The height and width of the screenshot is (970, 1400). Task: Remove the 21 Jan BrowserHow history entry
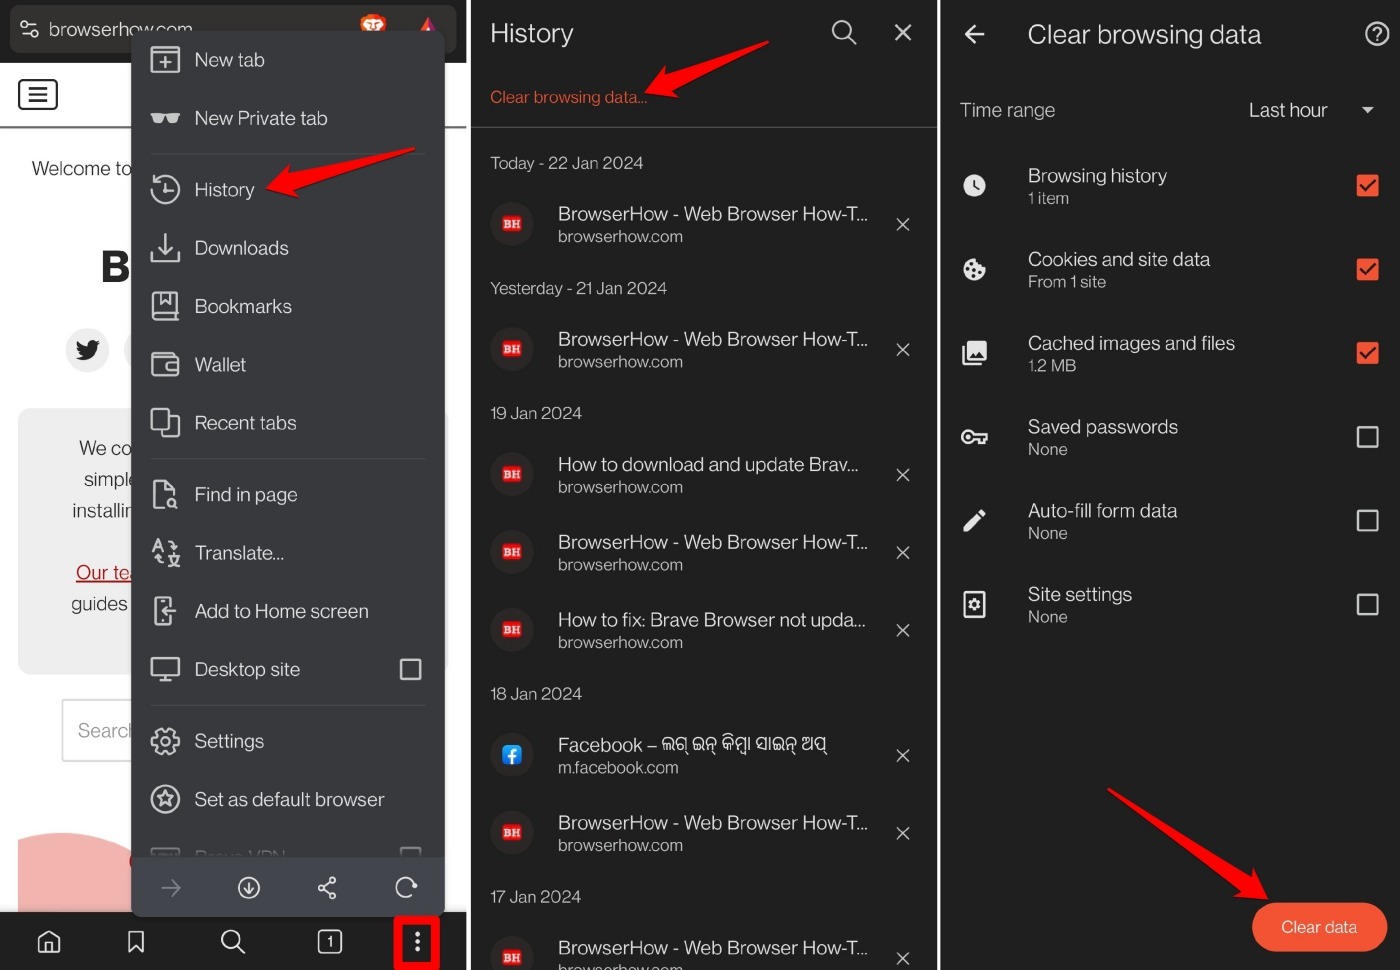903,350
